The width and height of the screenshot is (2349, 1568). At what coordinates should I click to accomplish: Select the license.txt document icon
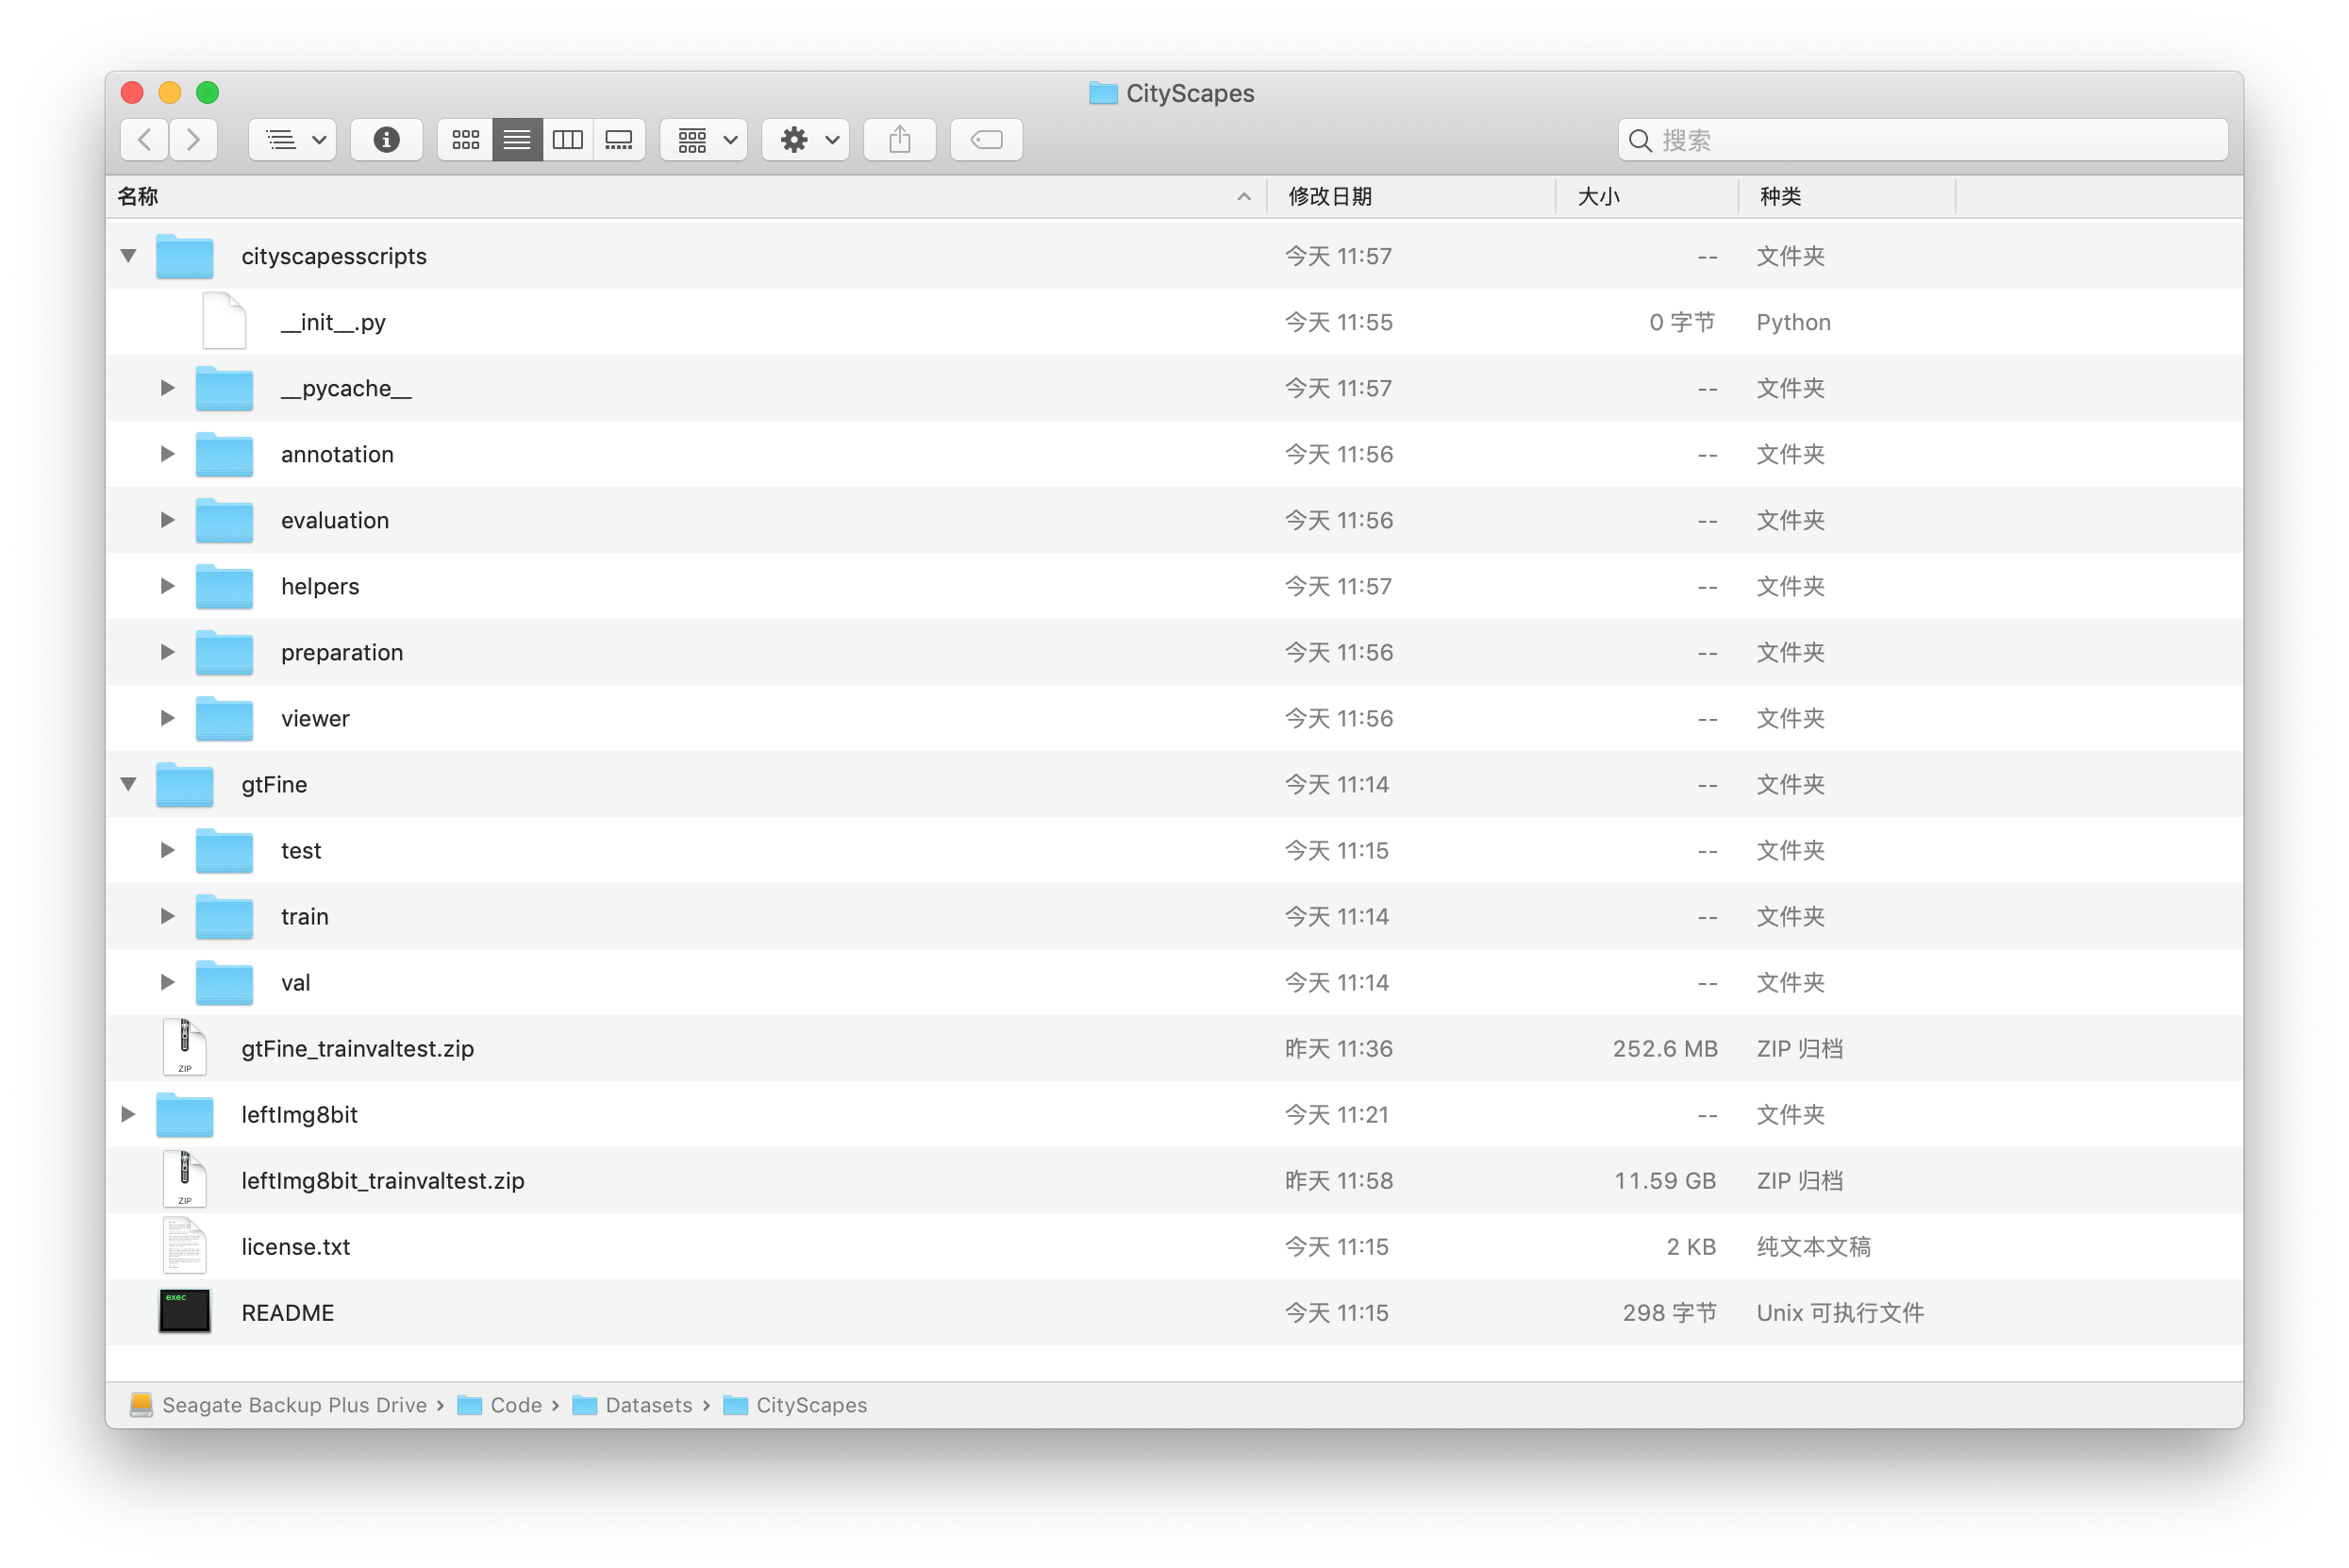click(x=185, y=1245)
